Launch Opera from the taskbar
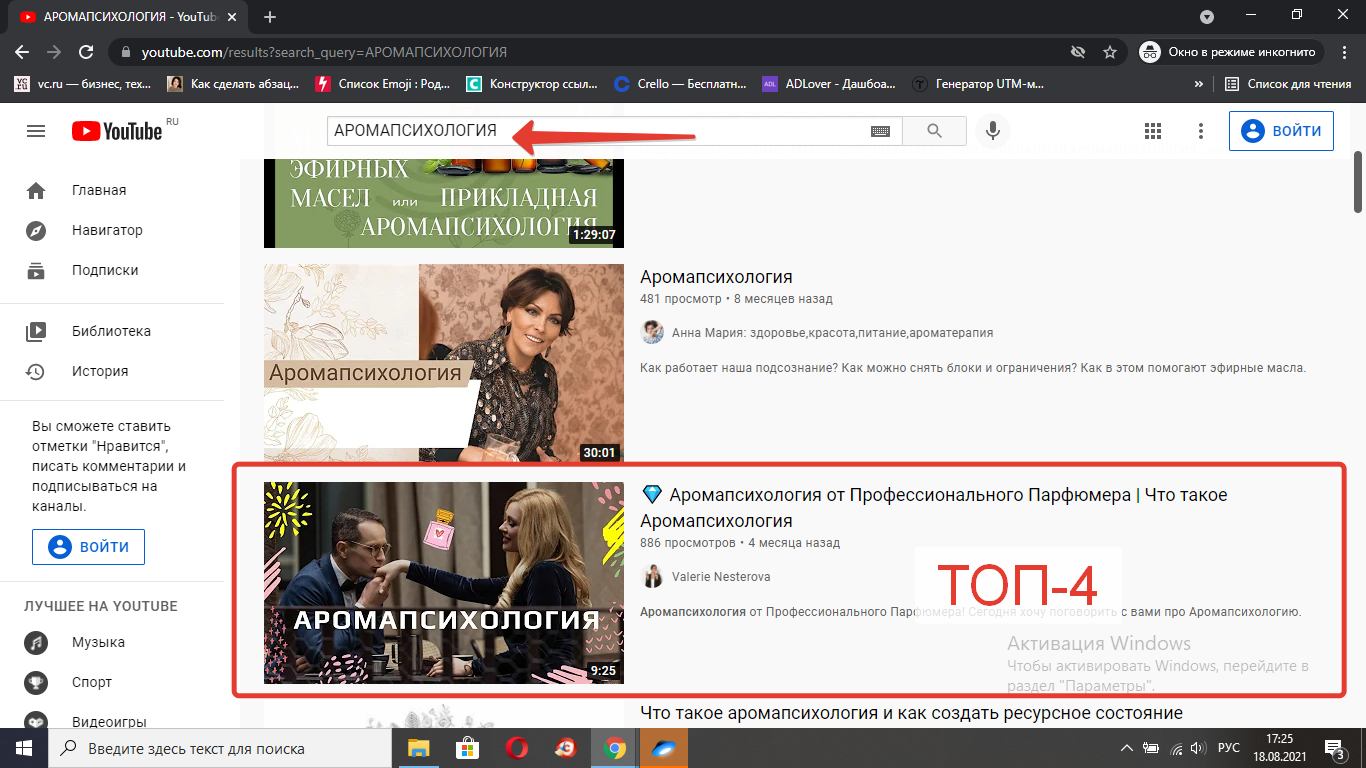The image size is (1366, 768). pyautogui.click(x=516, y=748)
